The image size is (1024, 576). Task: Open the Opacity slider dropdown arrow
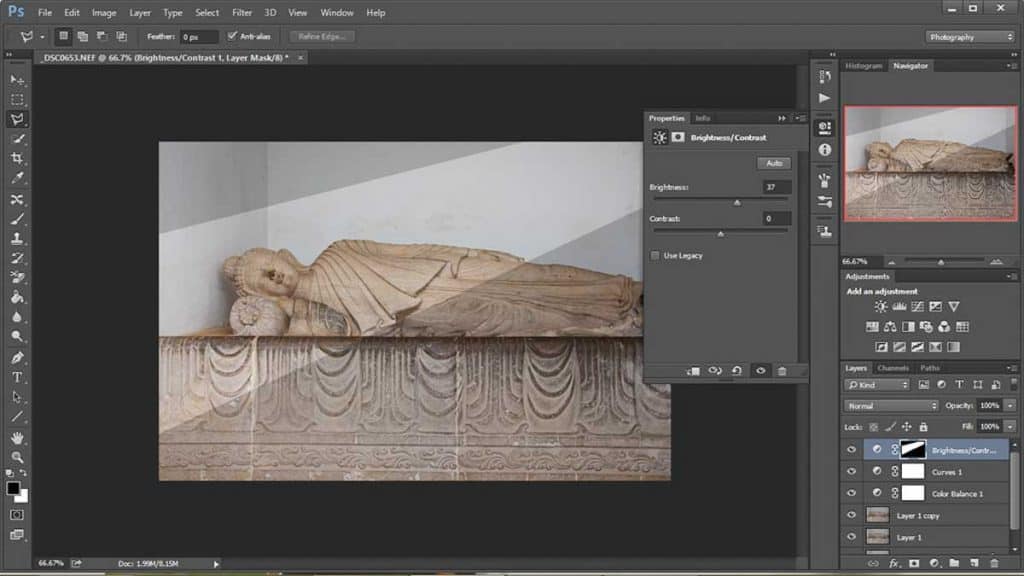pos(1010,406)
